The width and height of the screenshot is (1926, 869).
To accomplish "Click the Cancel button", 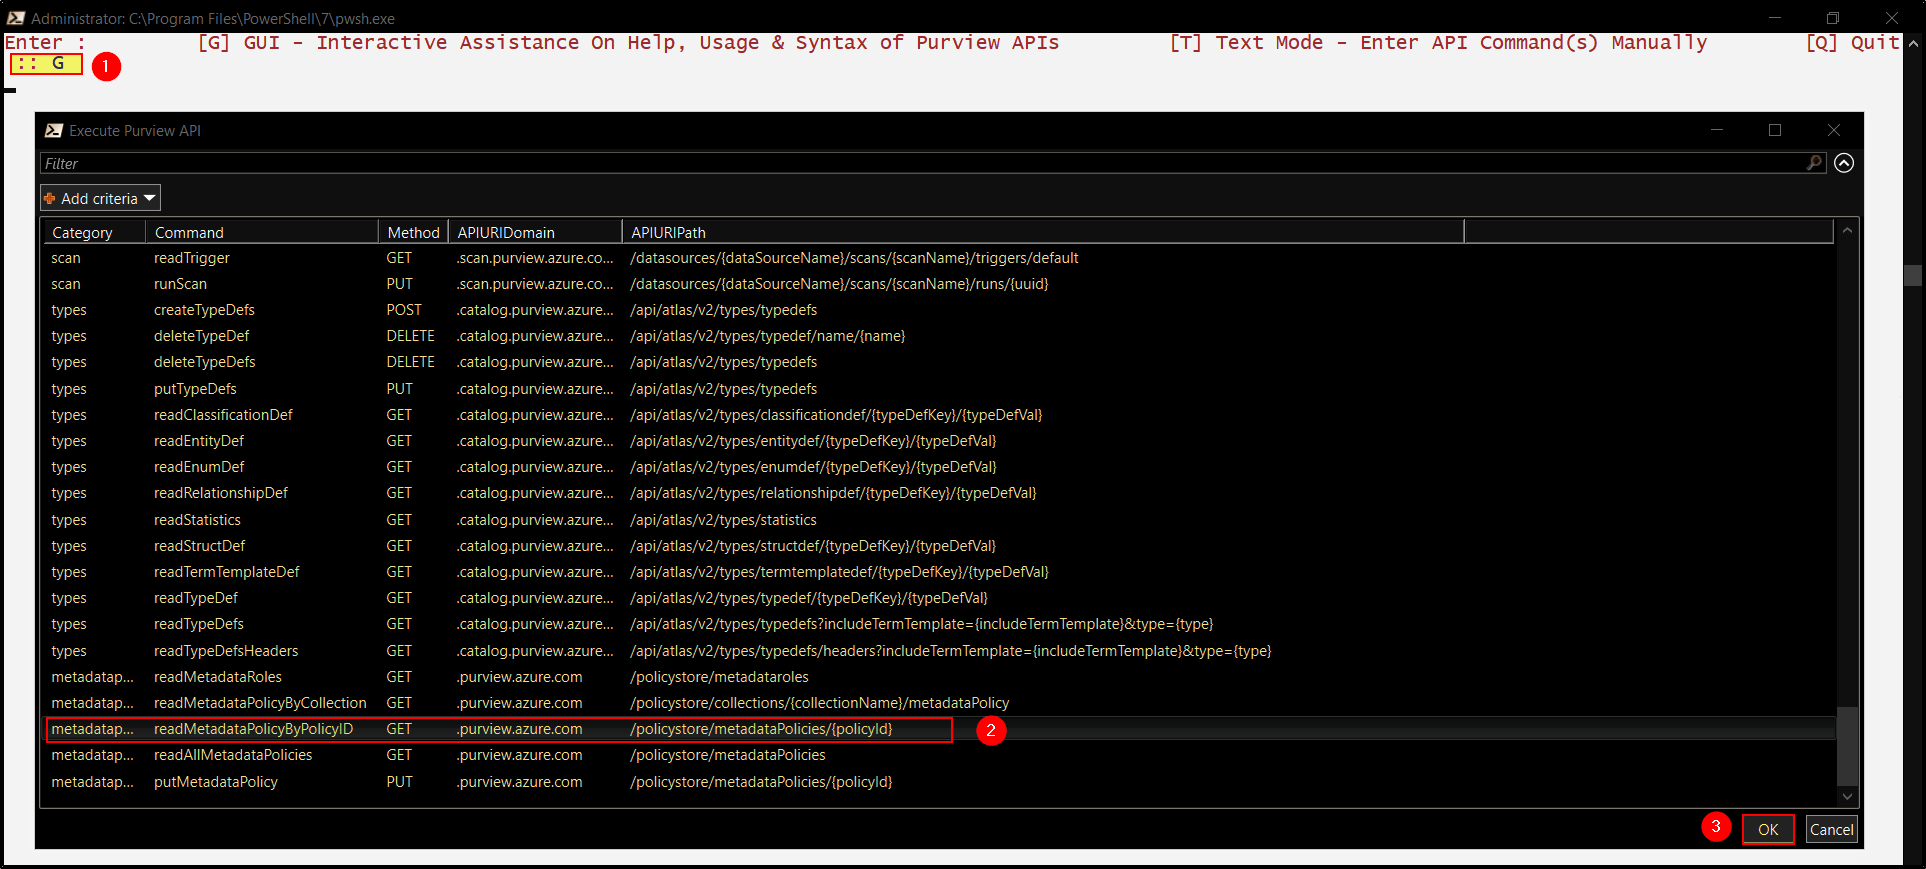I will [1832, 829].
